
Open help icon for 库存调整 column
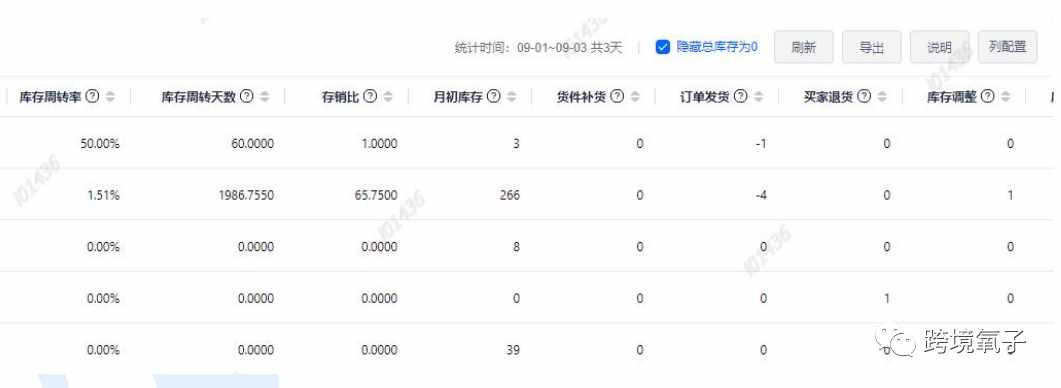coord(988,97)
